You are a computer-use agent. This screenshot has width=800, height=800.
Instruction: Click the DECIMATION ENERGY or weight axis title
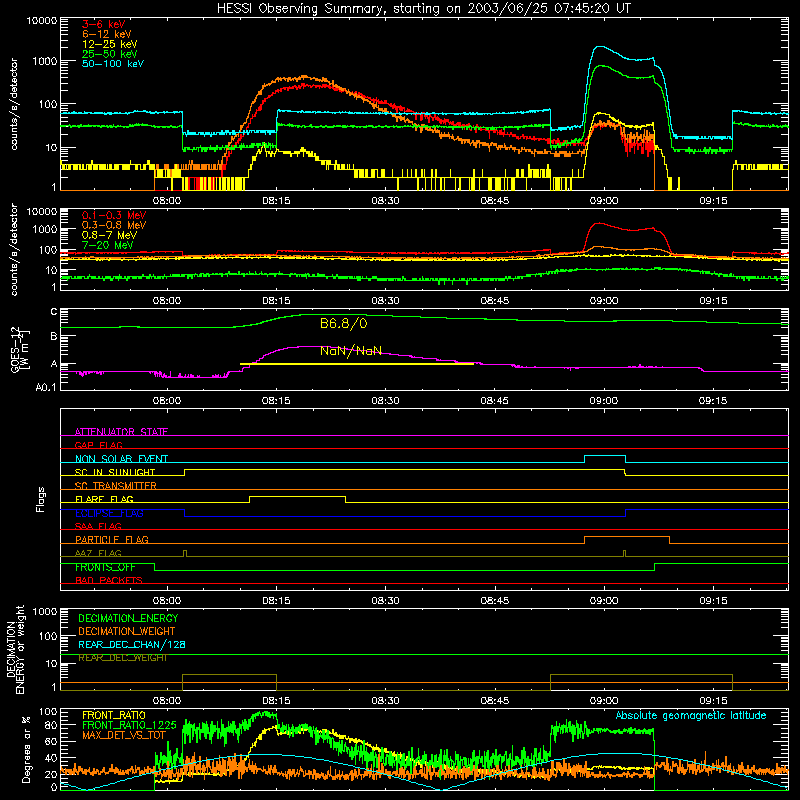[x=15, y=649]
